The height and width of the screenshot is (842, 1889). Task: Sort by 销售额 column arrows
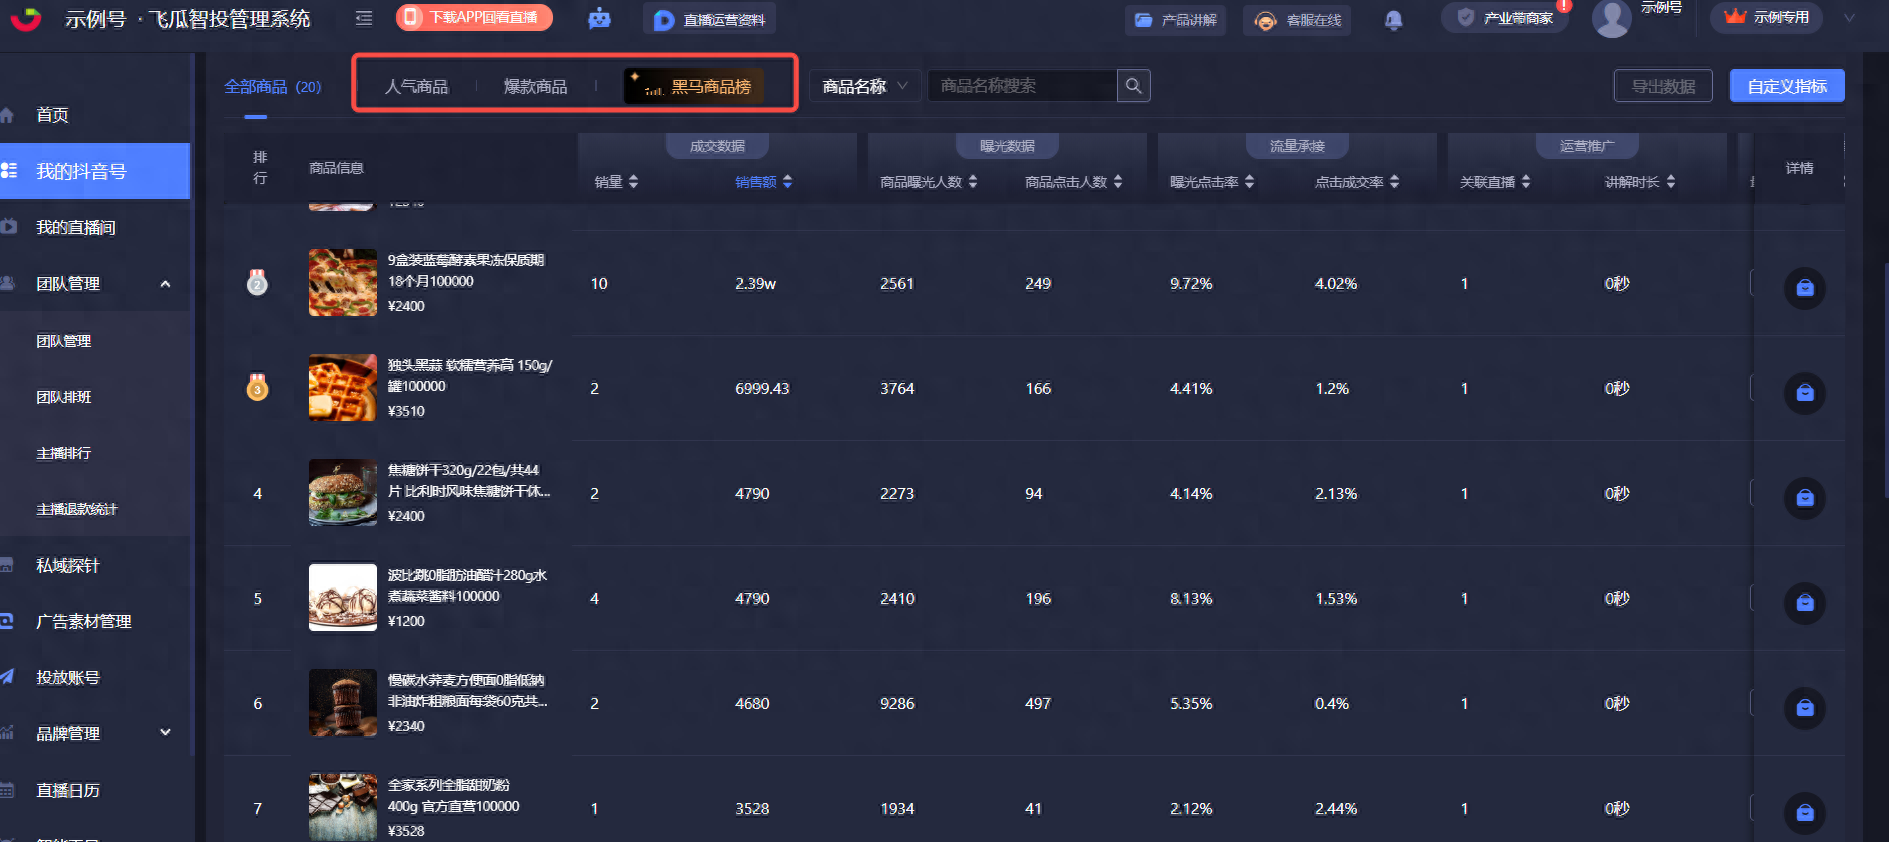click(787, 182)
